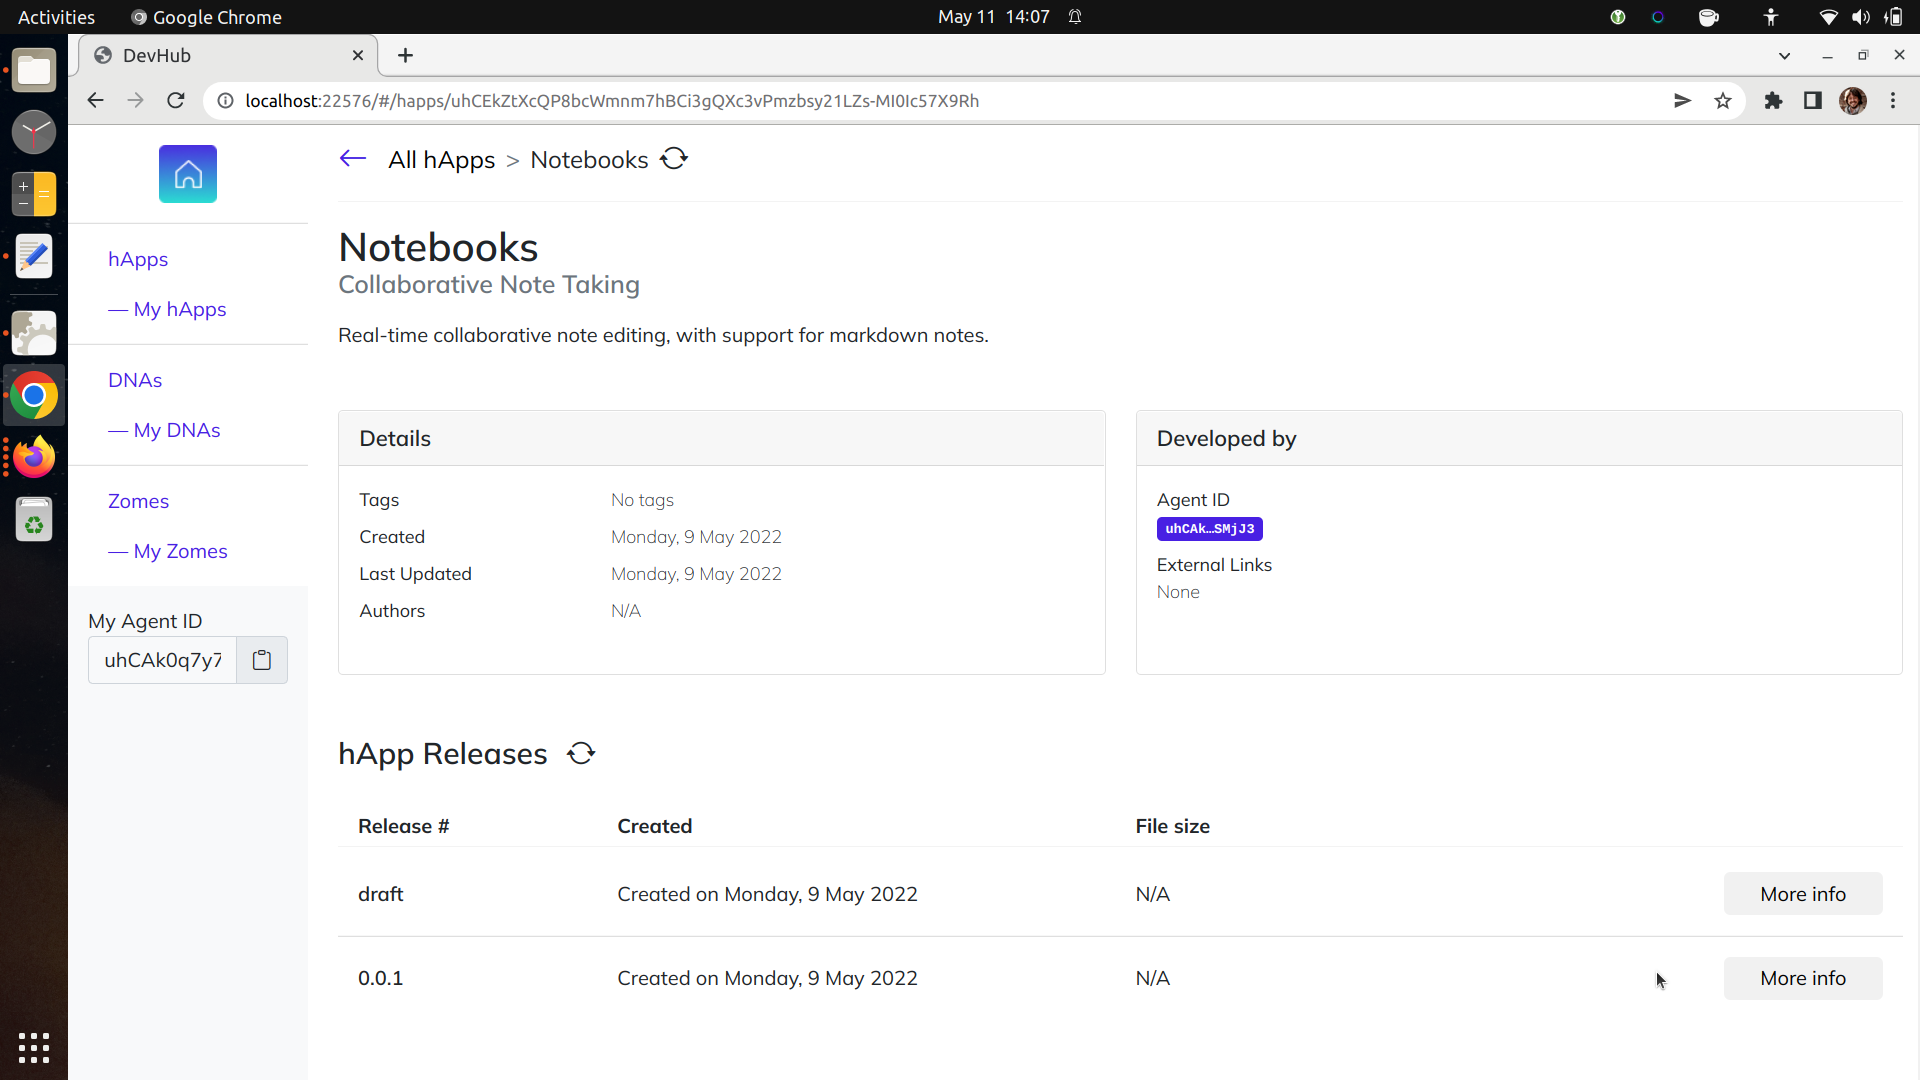Open the clock and calendar menu
Image resolution: width=1920 pixels, height=1080 pixels.
(x=994, y=17)
